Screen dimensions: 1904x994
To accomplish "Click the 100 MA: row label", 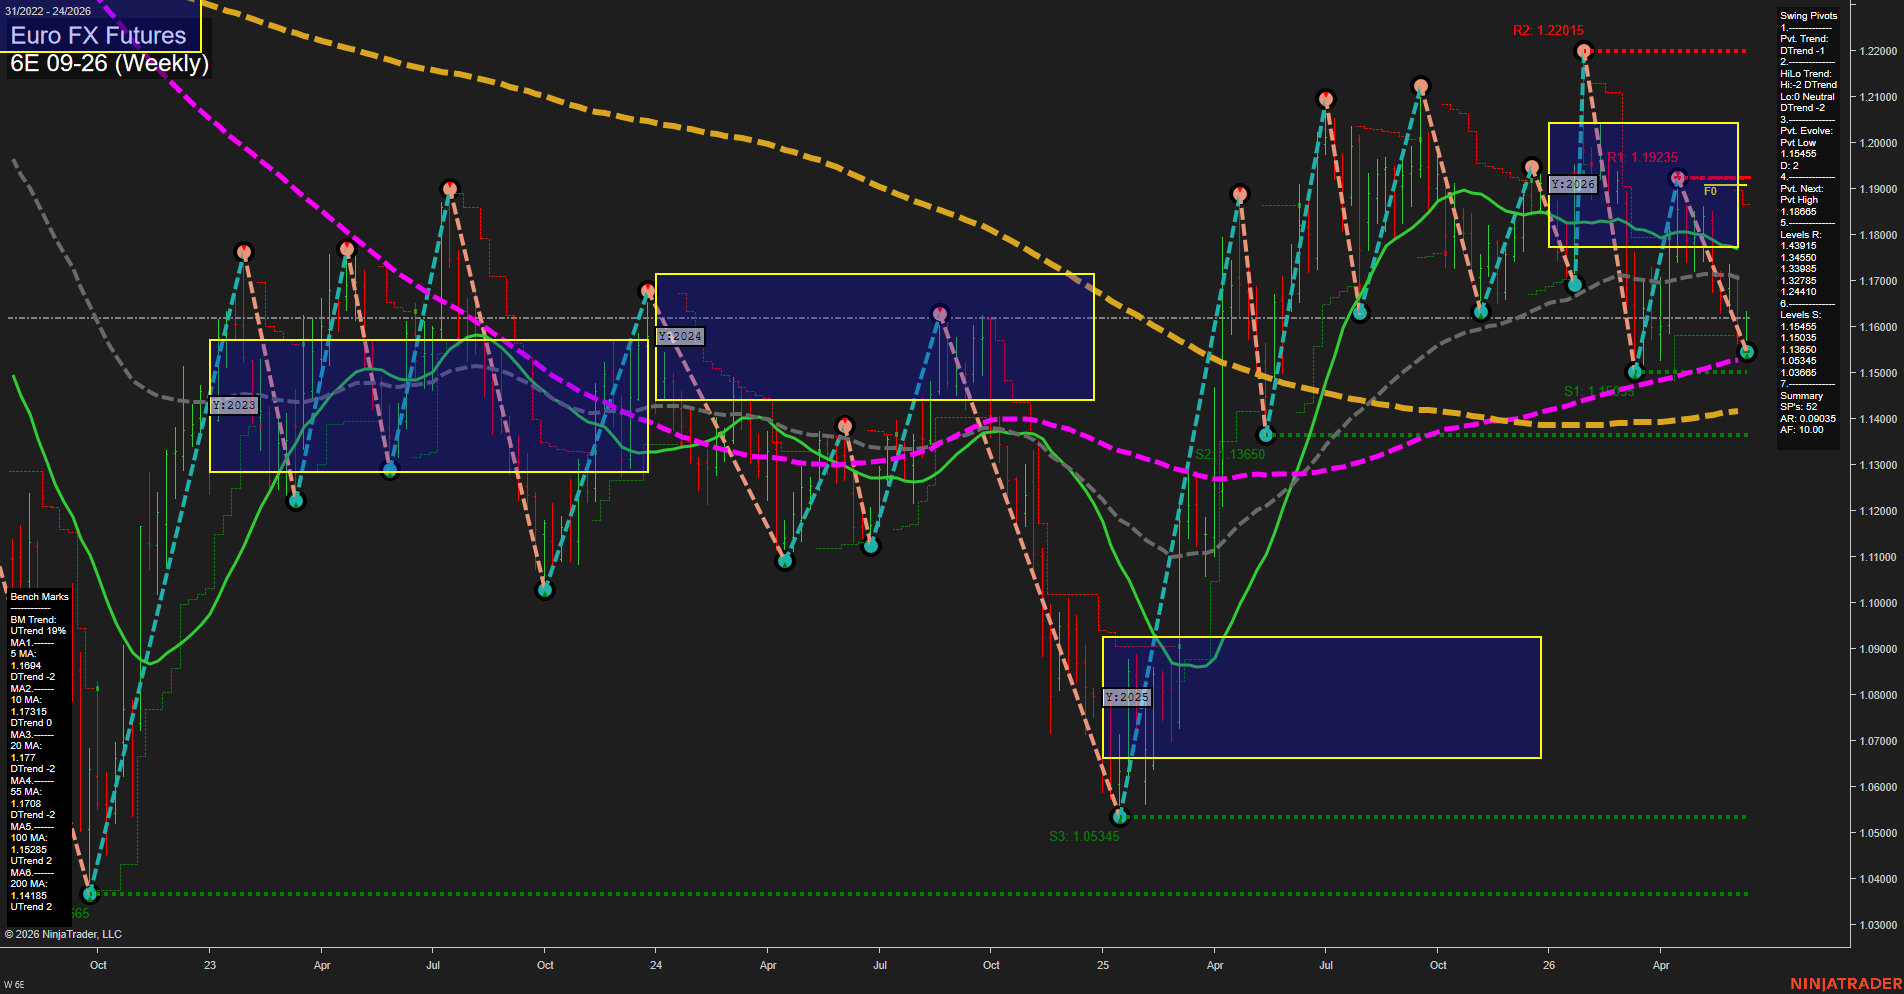I will coord(29,838).
